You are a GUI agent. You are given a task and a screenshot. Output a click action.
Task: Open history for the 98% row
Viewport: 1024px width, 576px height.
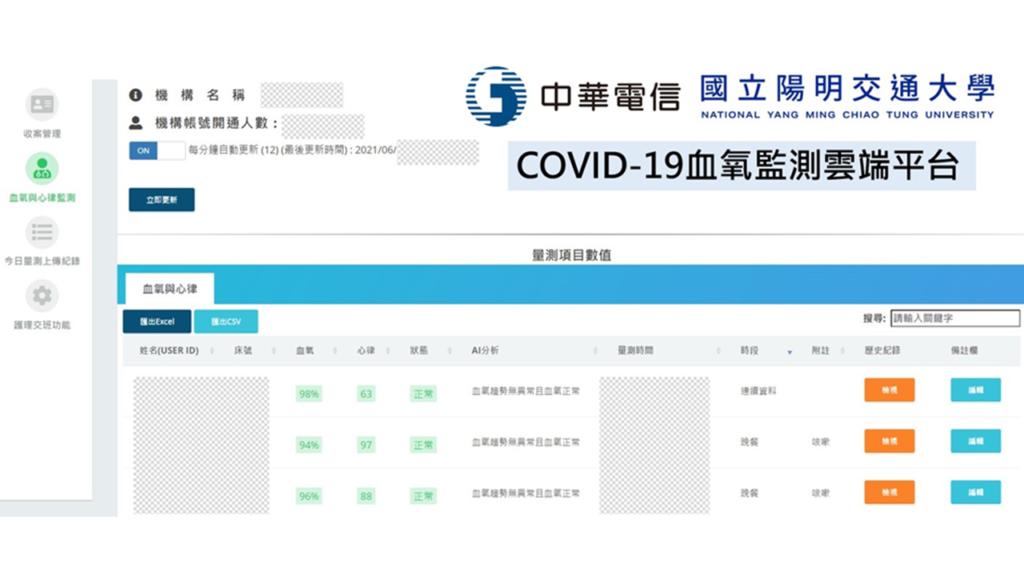tap(889, 390)
